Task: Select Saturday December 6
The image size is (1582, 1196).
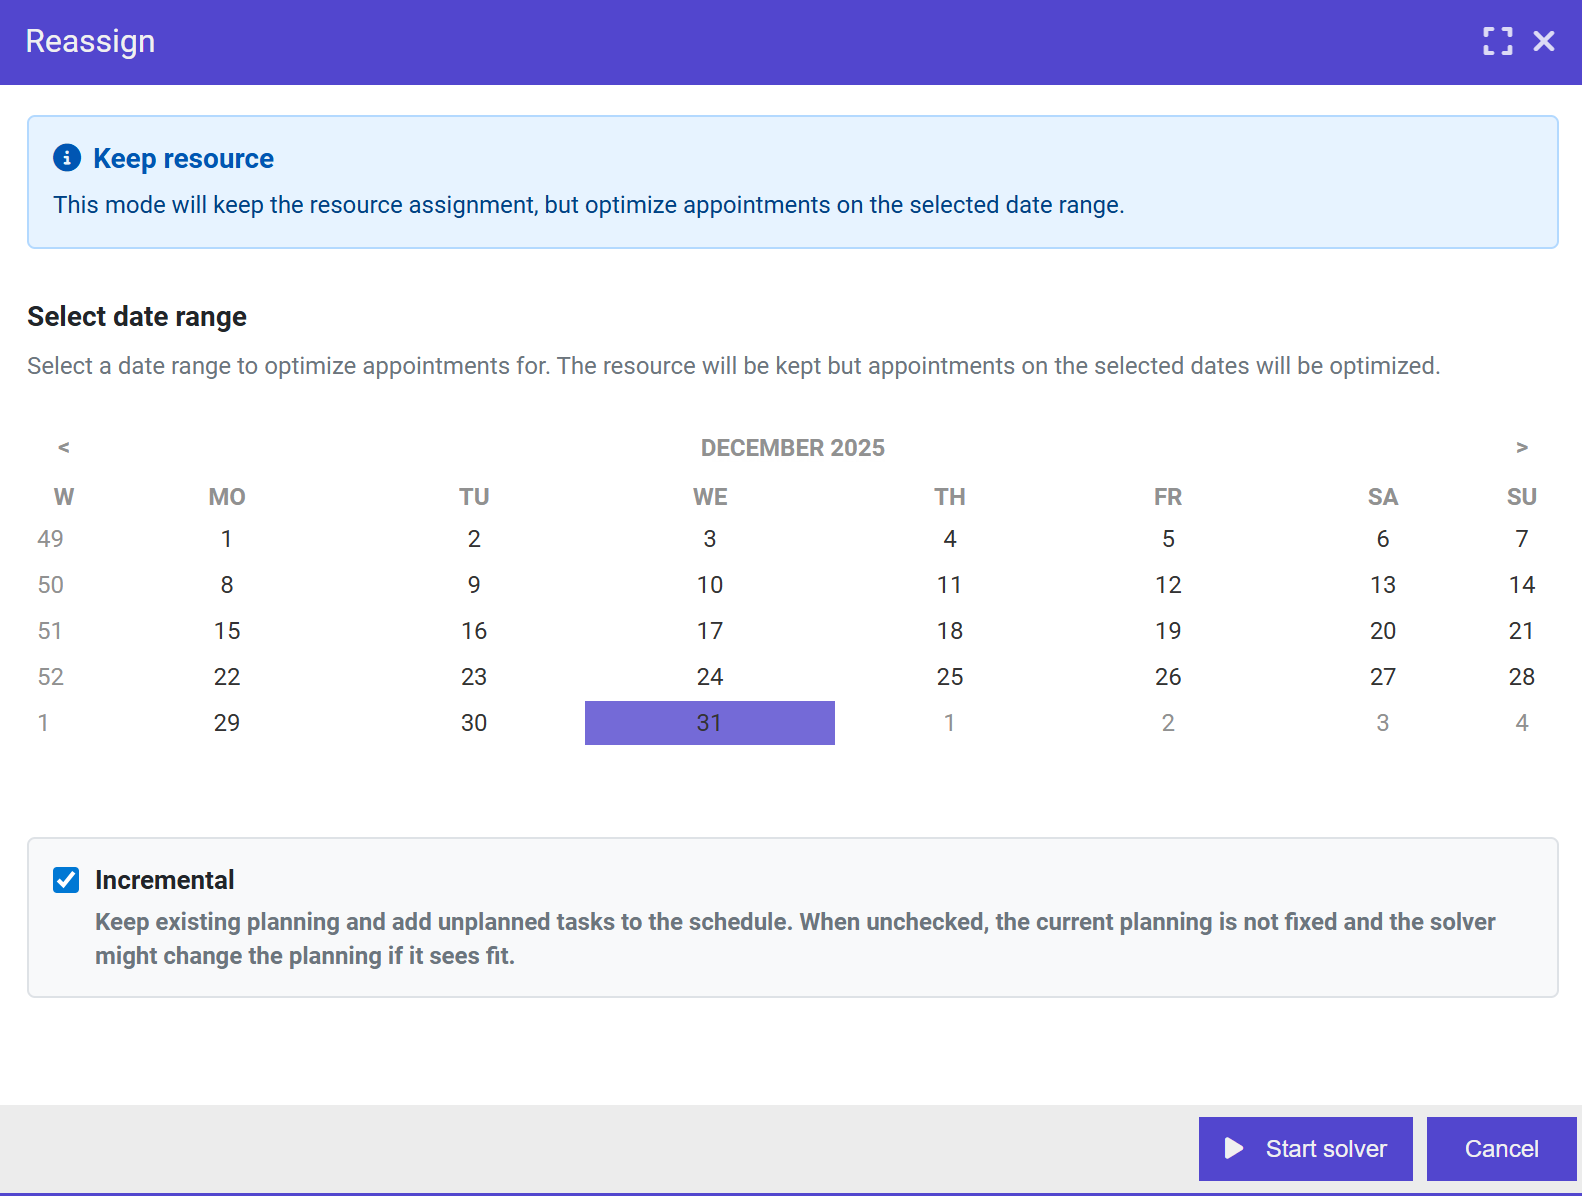Action: pos(1382,539)
